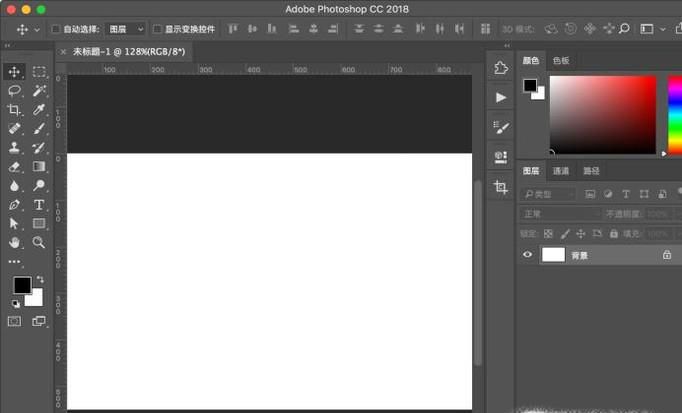Select the History Brush tool
This screenshot has height=413, width=682.
(39, 148)
